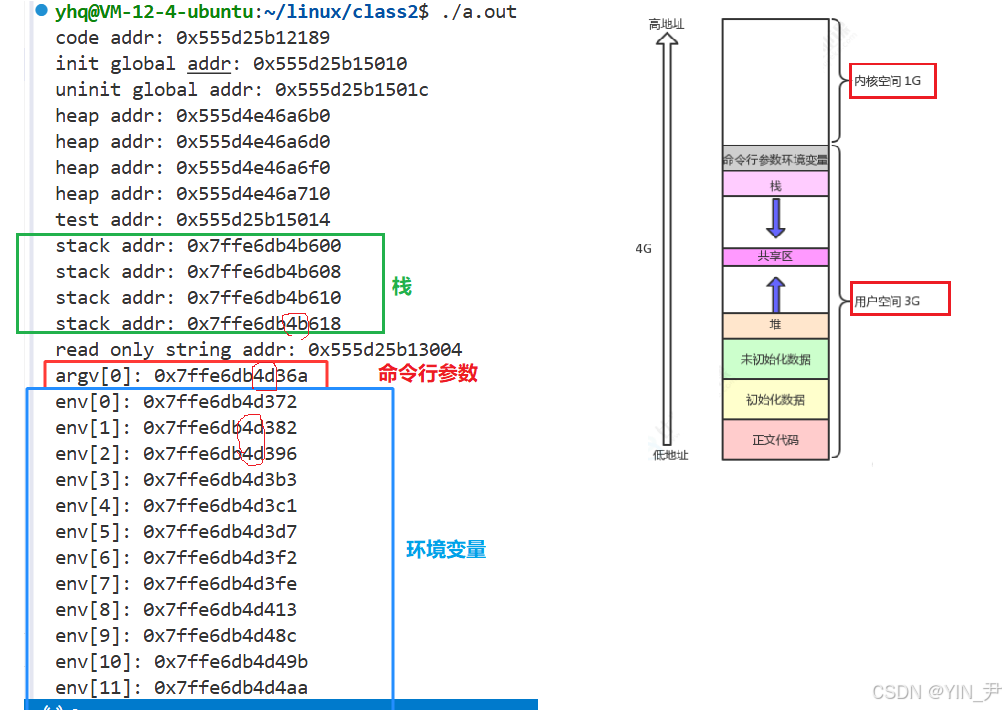Click the 高地址 label above the arrow
This screenshot has width=1006, height=710.
[x=666, y=24]
